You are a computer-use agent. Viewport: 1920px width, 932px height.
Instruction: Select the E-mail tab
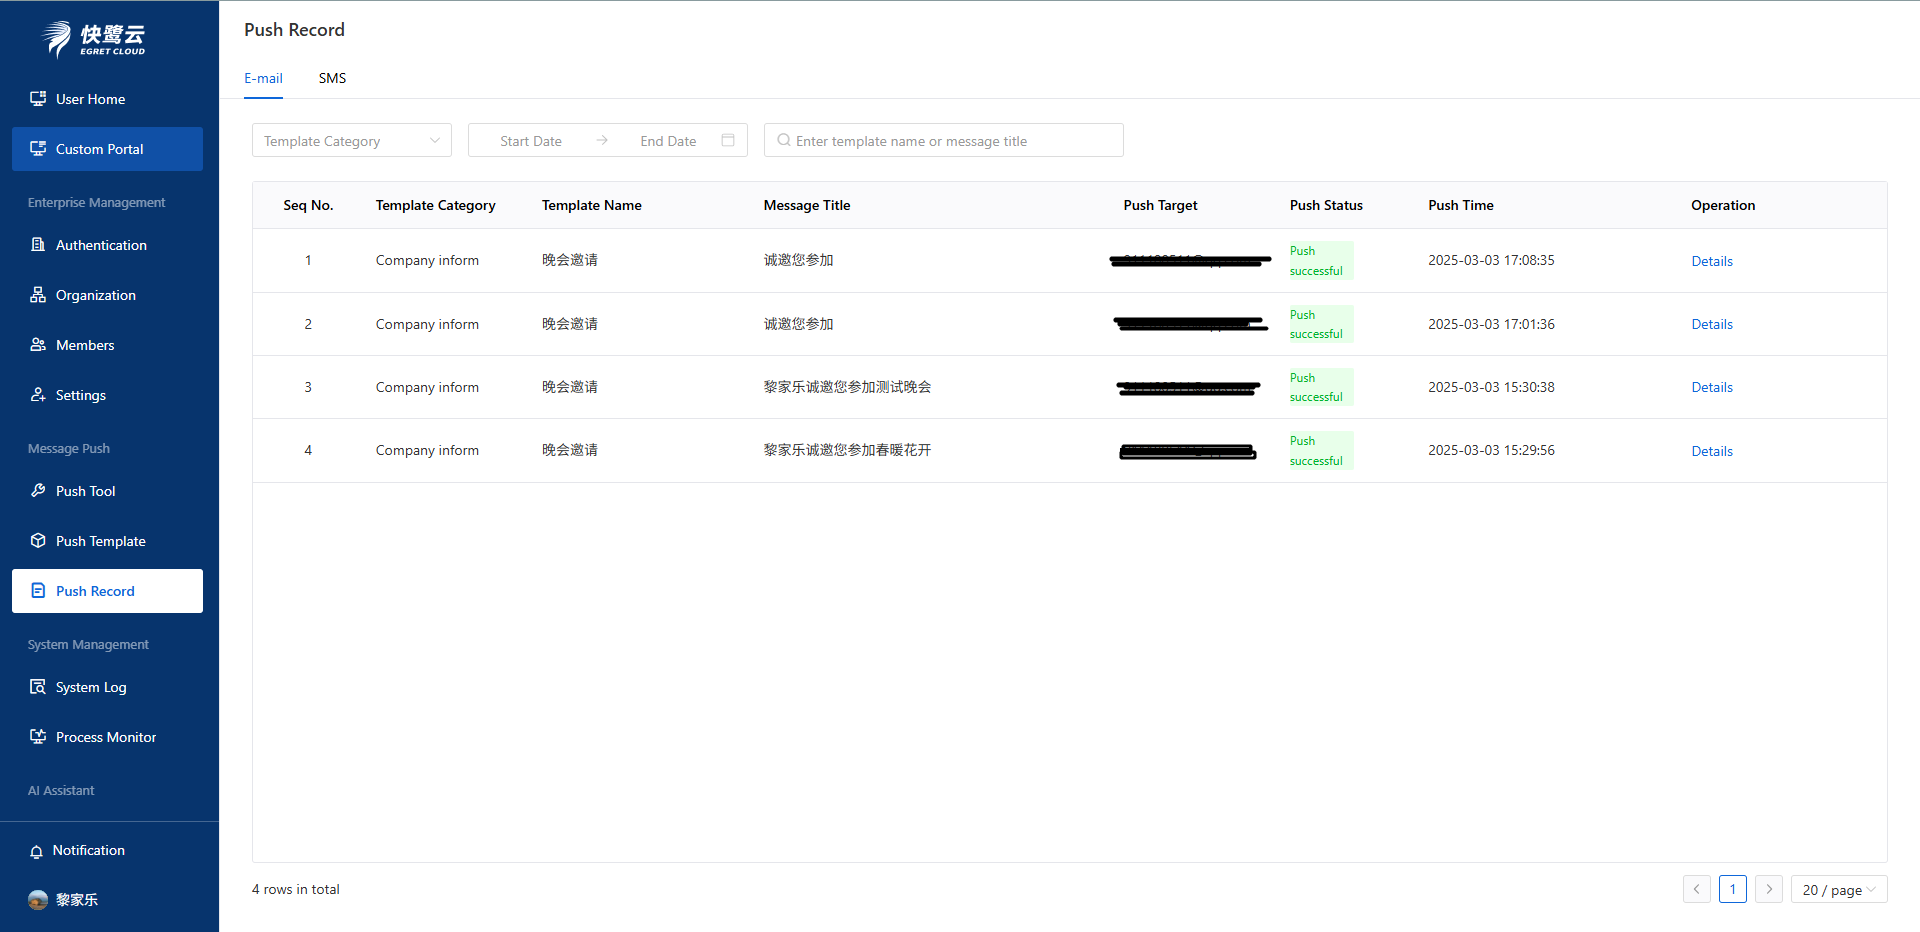point(263,78)
